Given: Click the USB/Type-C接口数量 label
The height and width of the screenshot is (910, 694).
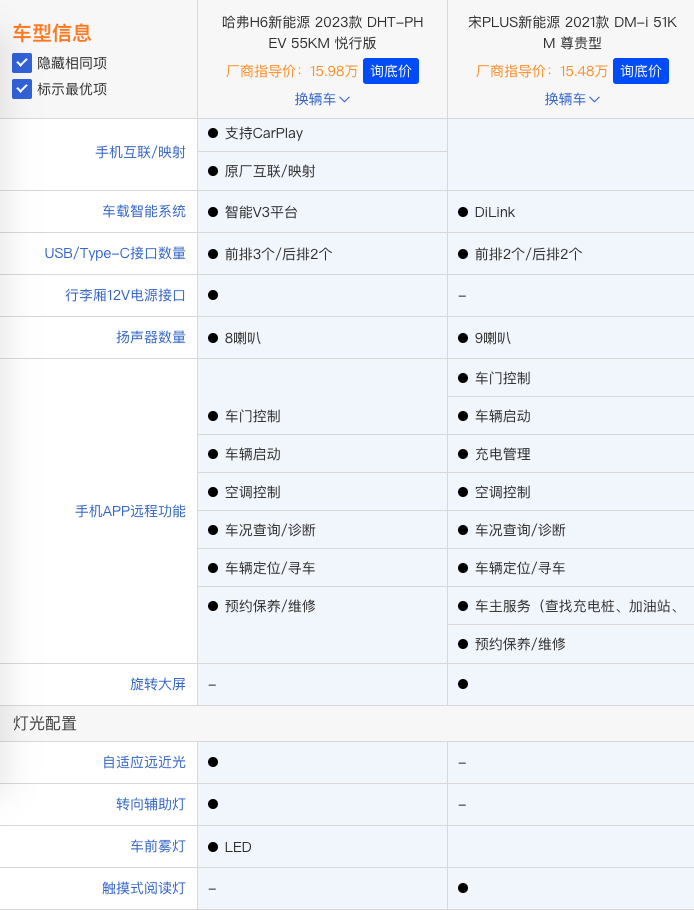Looking at the screenshot, I should [x=115, y=254].
